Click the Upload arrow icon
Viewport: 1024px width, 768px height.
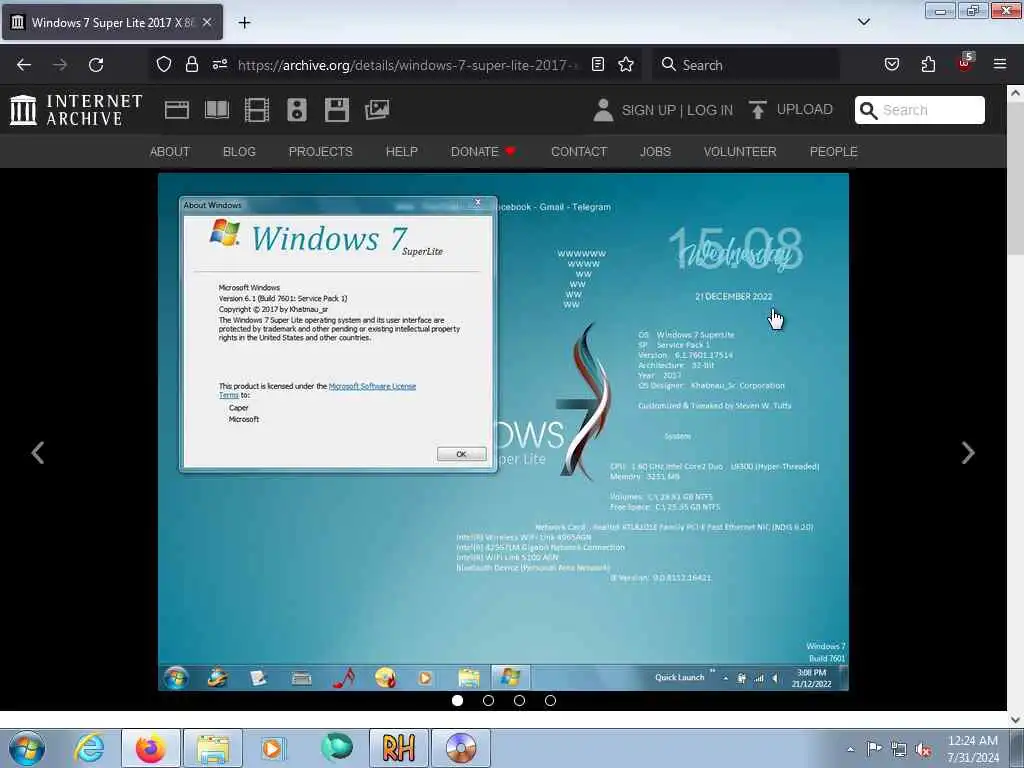click(758, 110)
